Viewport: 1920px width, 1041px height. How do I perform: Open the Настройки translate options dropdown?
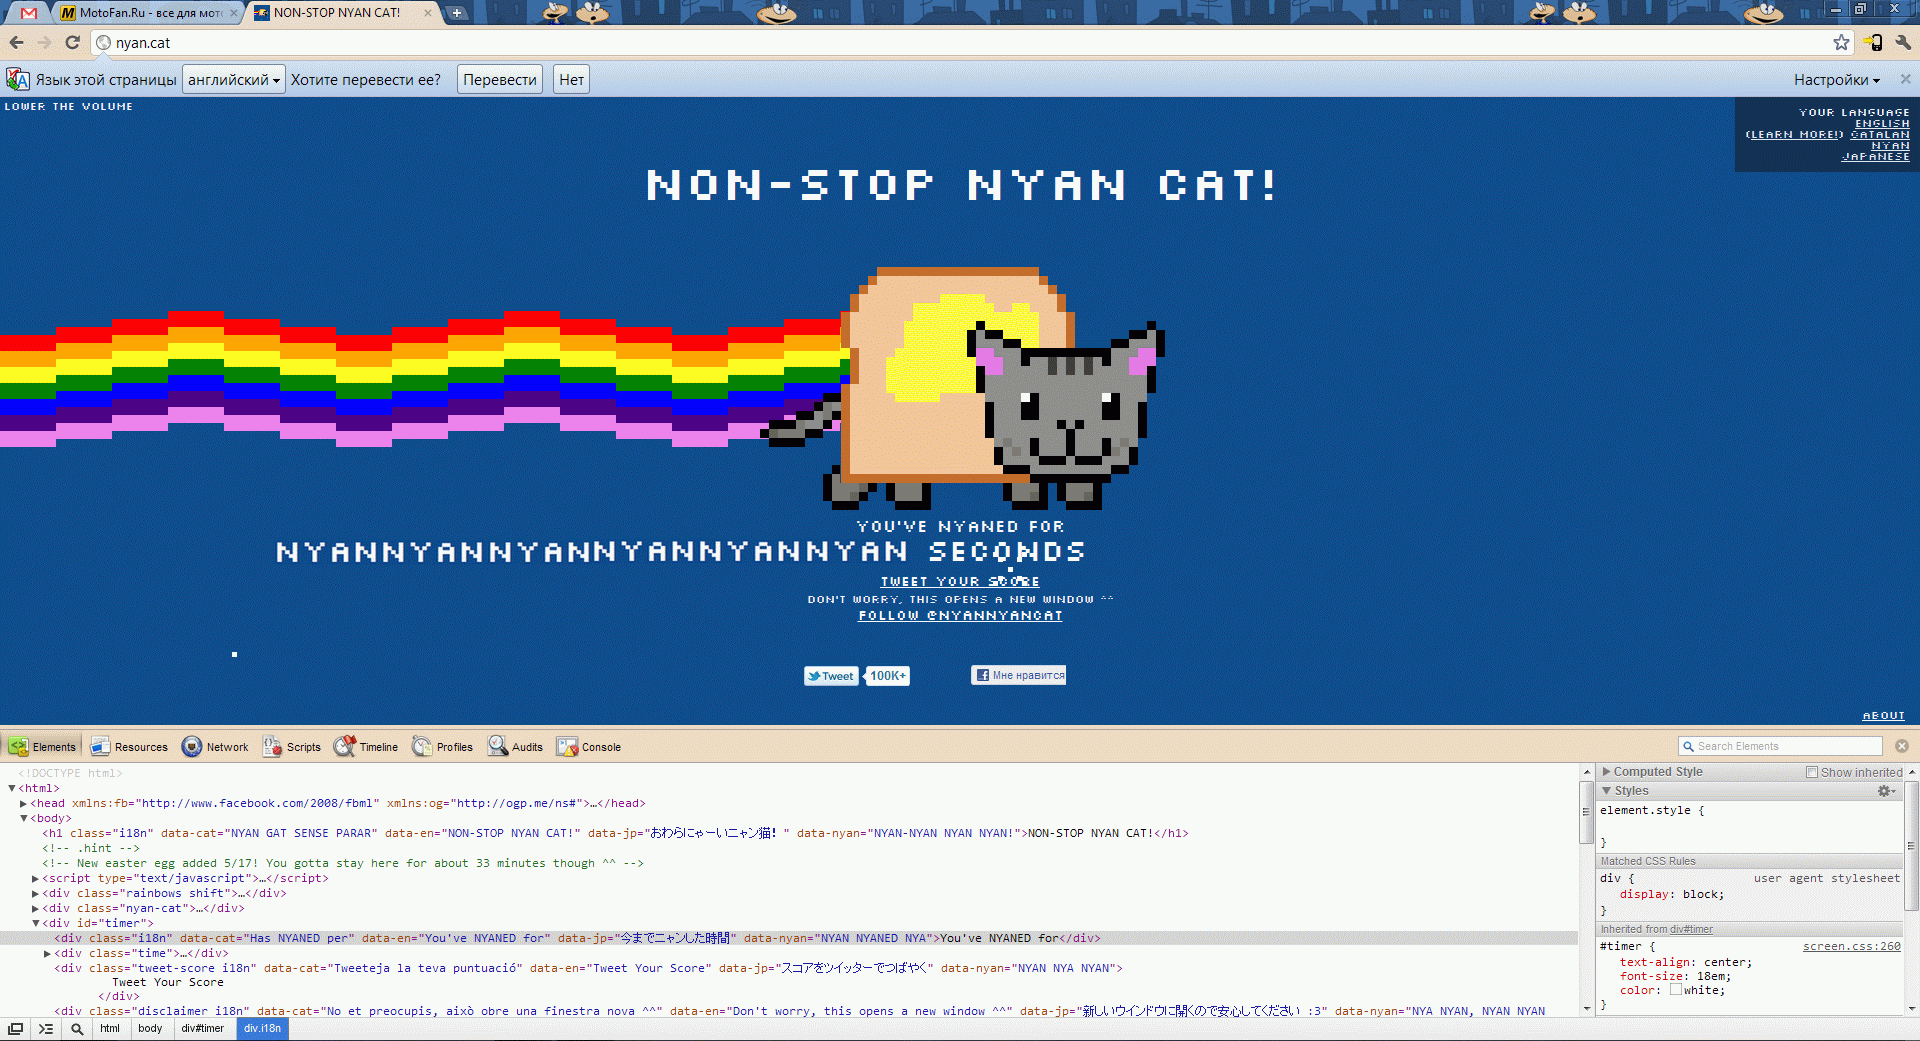[x=1836, y=80]
